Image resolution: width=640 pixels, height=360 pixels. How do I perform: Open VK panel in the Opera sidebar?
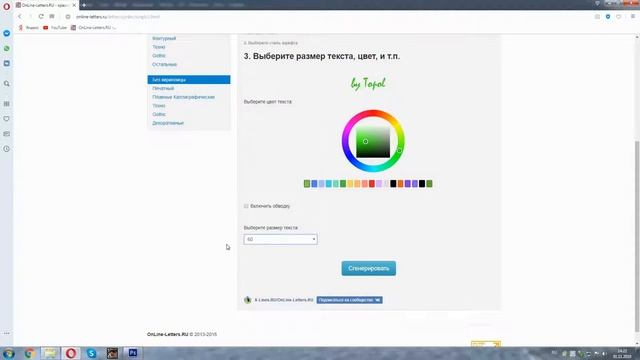coord(7,63)
